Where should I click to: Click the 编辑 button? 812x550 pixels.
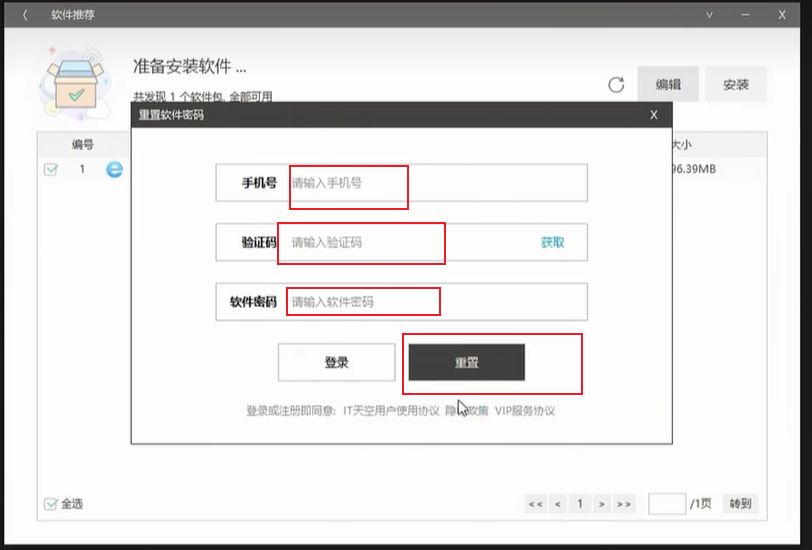[x=668, y=85]
